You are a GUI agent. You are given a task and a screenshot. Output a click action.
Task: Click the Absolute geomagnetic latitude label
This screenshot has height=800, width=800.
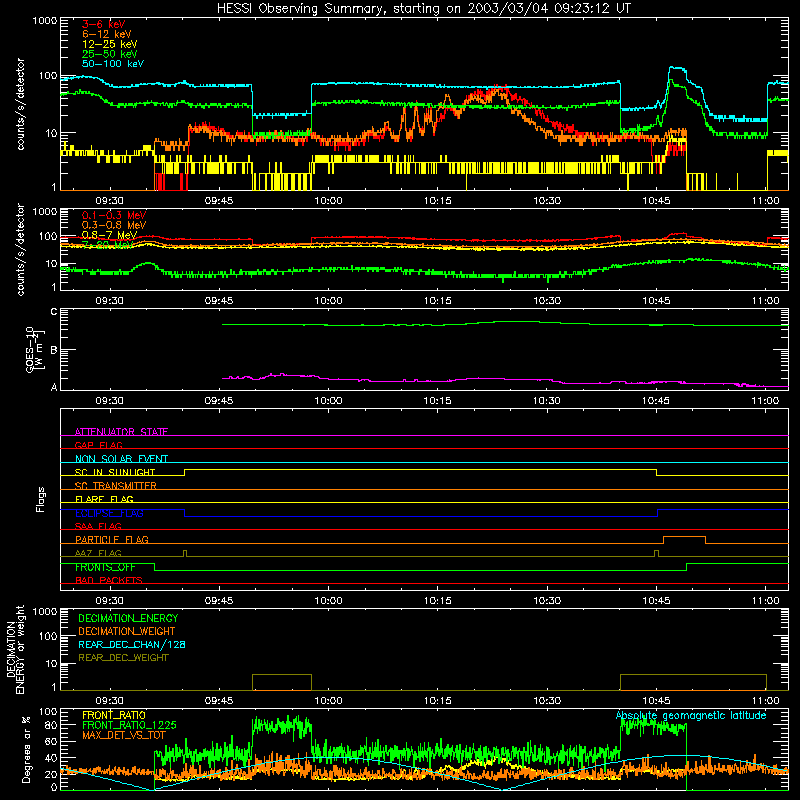tap(691, 715)
